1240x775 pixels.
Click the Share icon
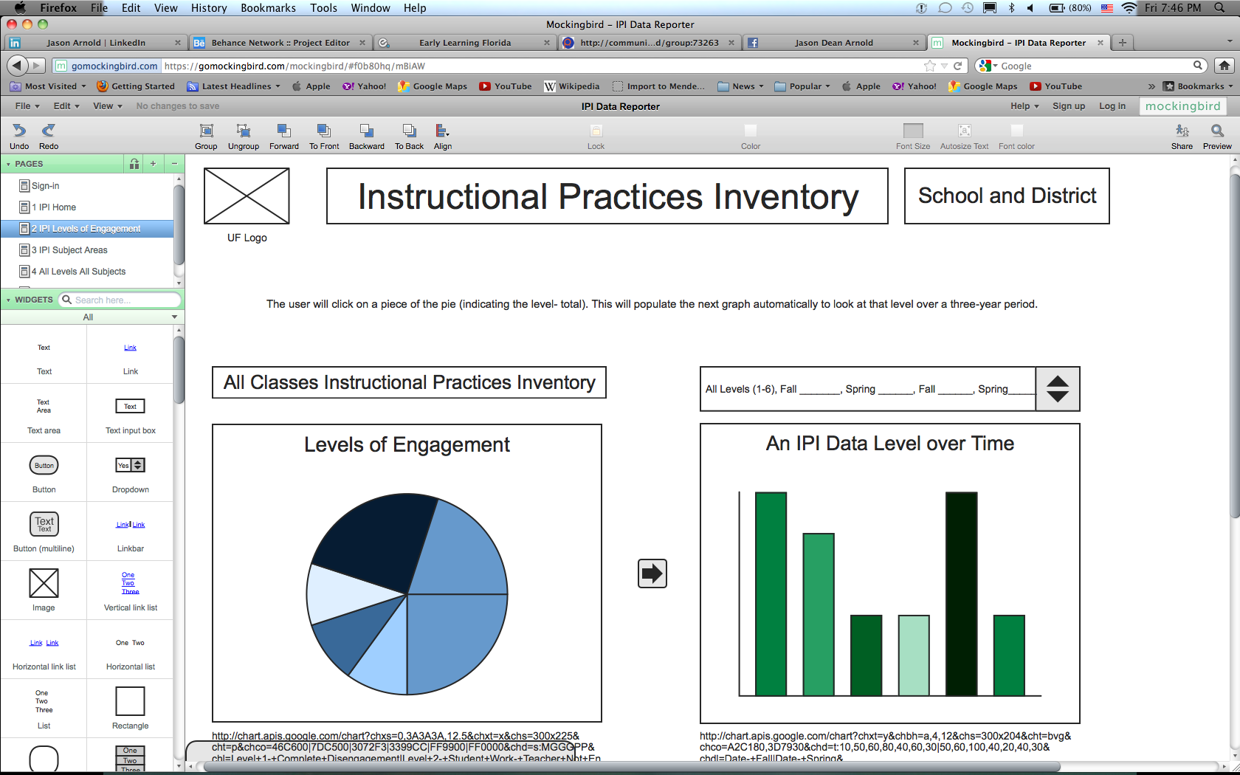(1182, 131)
